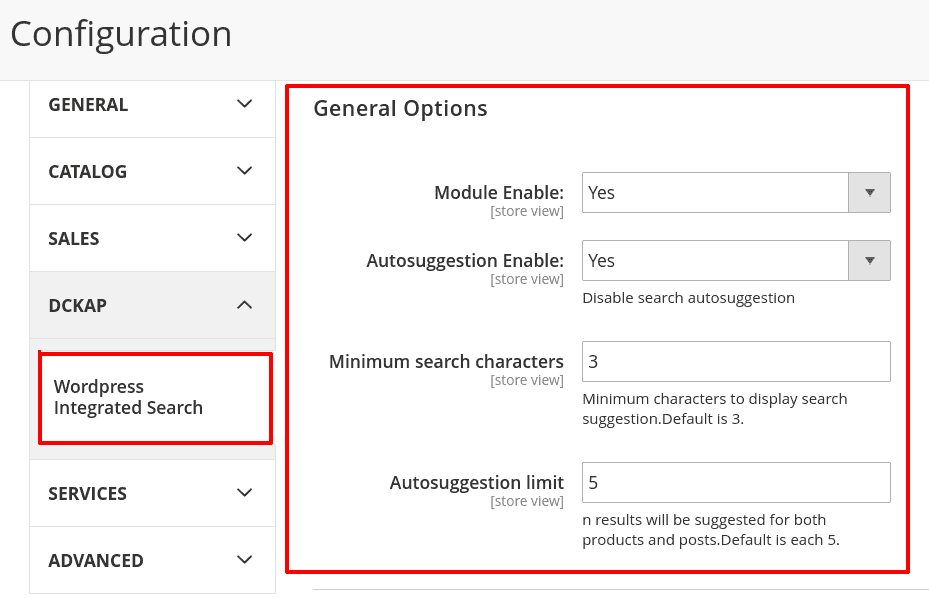The height and width of the screenshot is (598, 929).
Task: Open the Module Enable select showing Yes
Action: click(x=715, y=193)
